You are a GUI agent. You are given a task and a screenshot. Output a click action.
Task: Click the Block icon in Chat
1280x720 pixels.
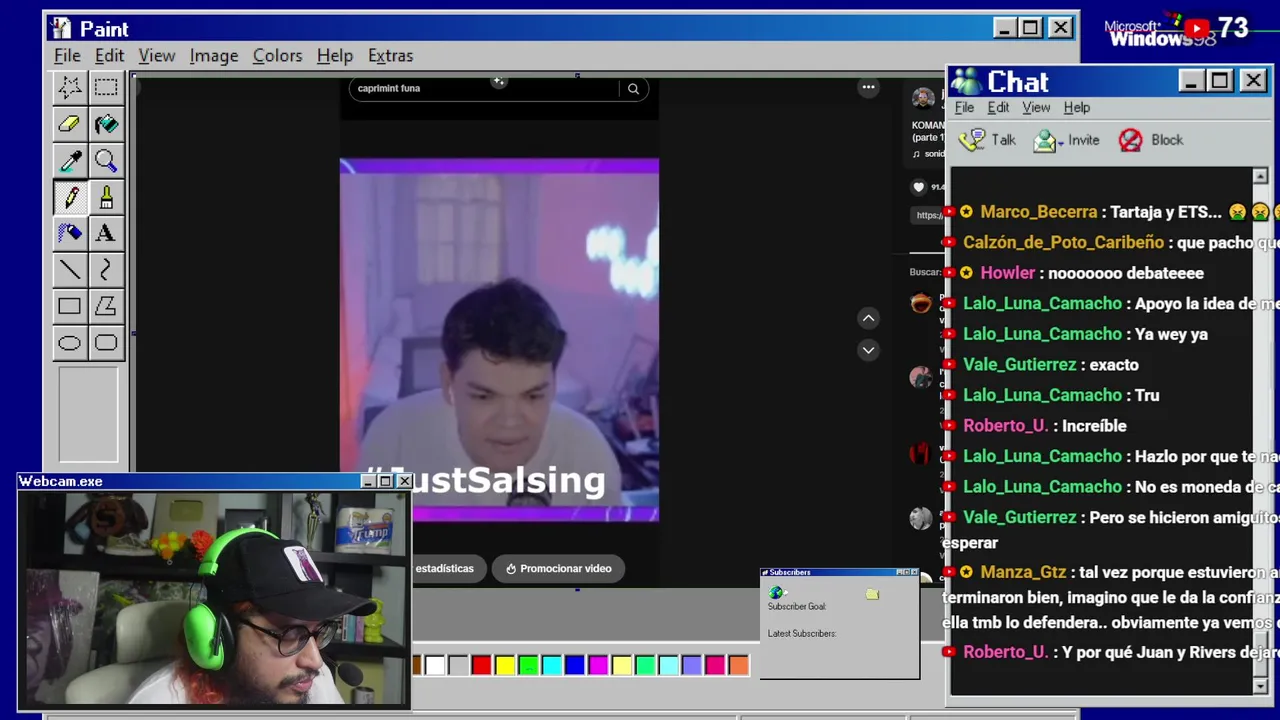point(1130,140)
